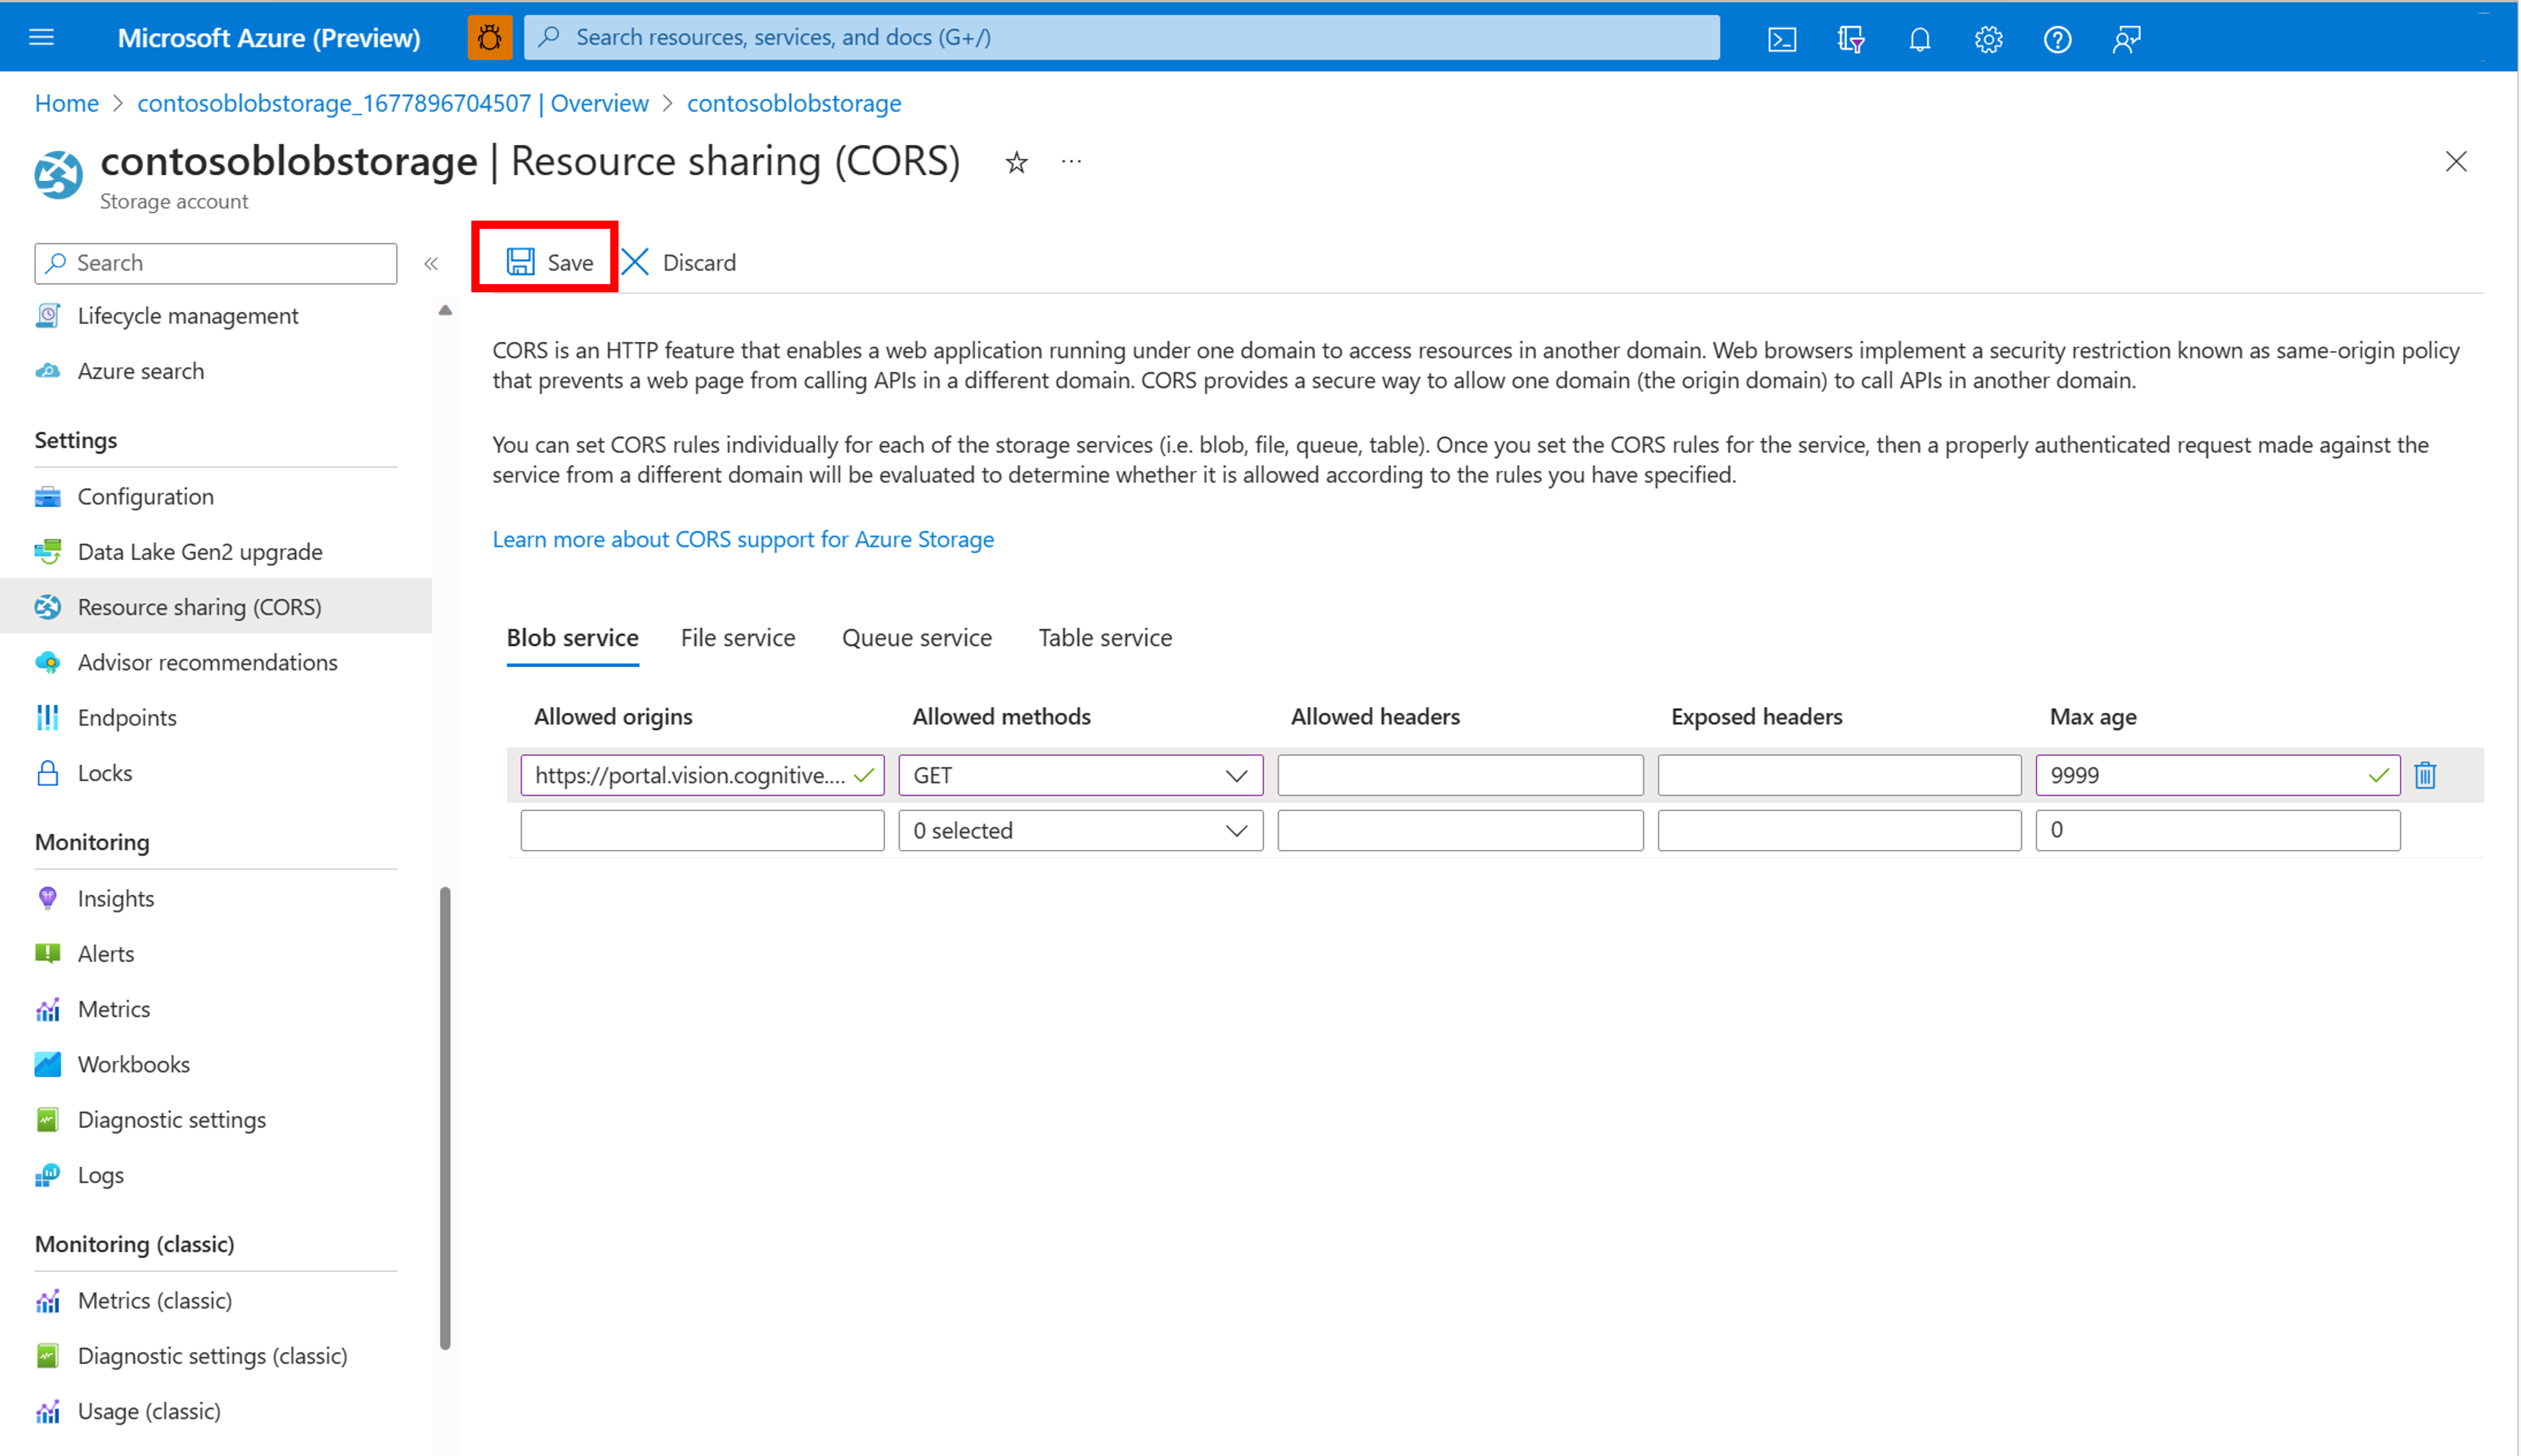Viewport: 2521px width, 1456px height.
Task: Open Diagnostic settings in sidebar
Action: [171, 1120]
